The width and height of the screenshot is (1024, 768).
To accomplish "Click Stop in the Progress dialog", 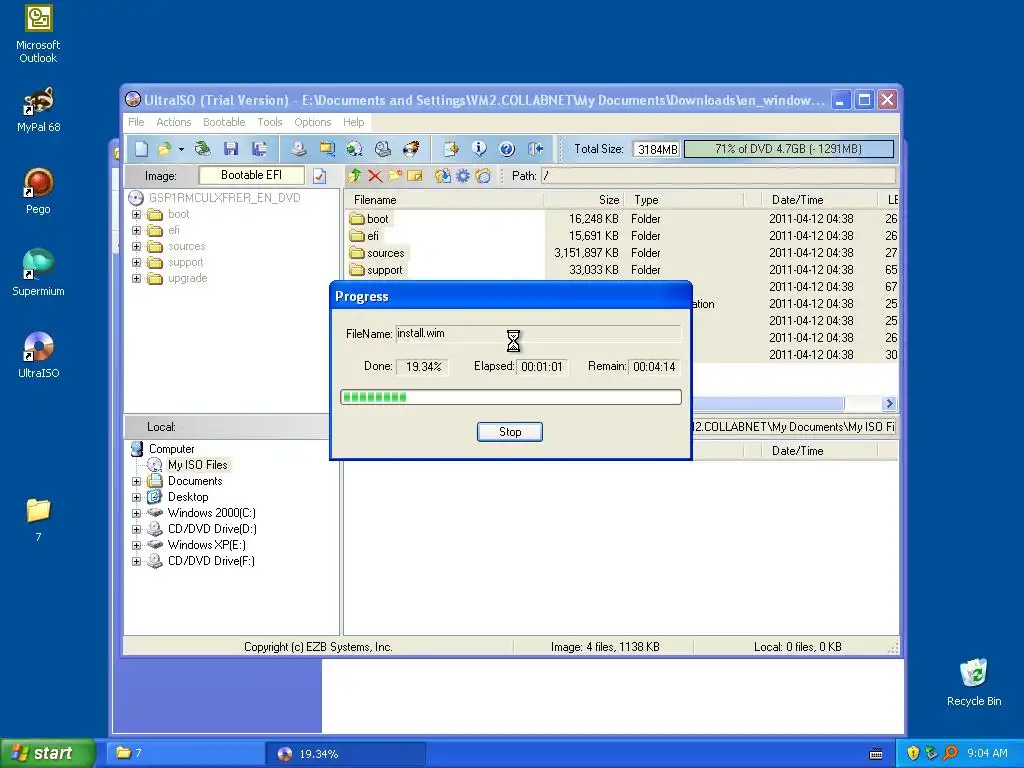I will point(509,432).
